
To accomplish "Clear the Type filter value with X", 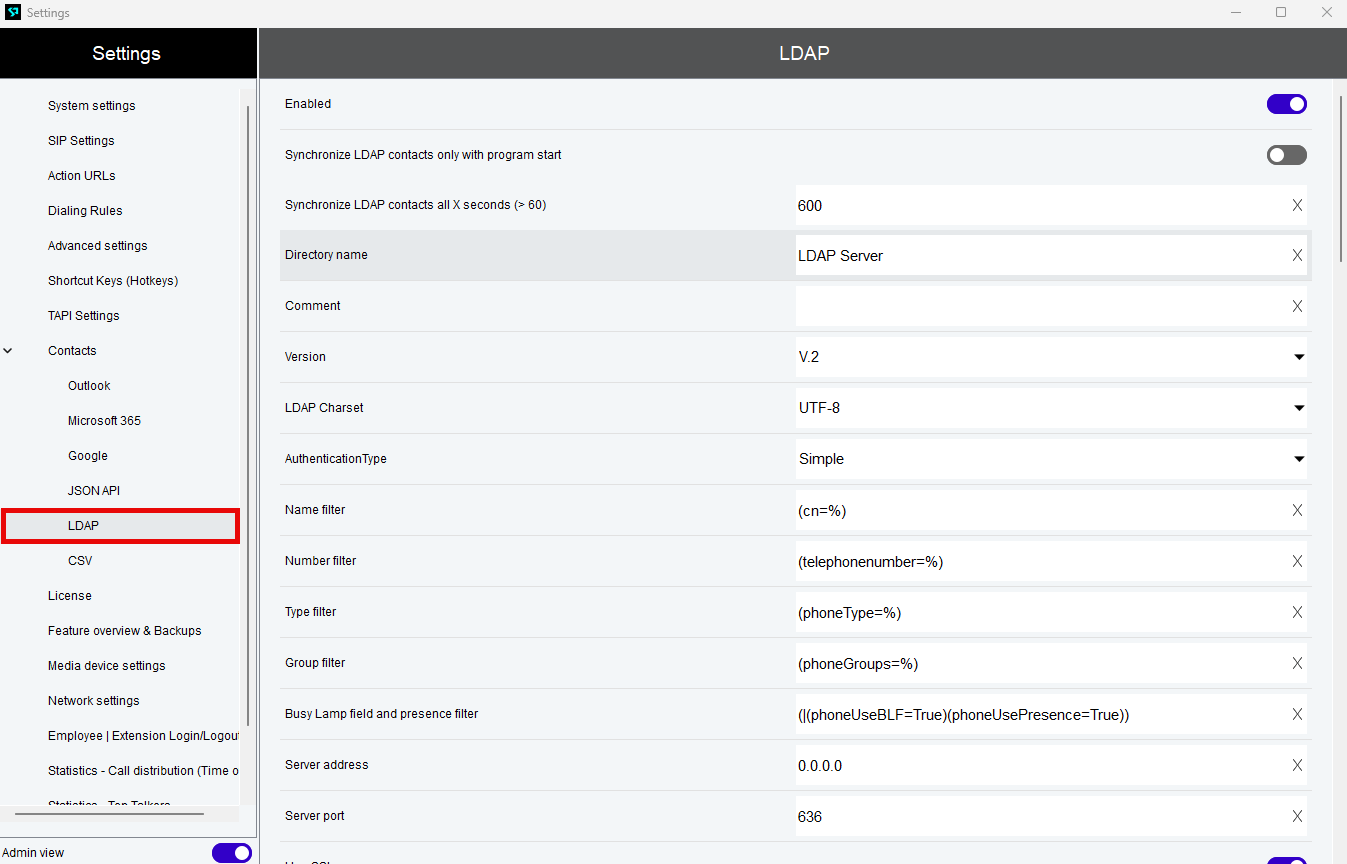I will [1297, 612].
